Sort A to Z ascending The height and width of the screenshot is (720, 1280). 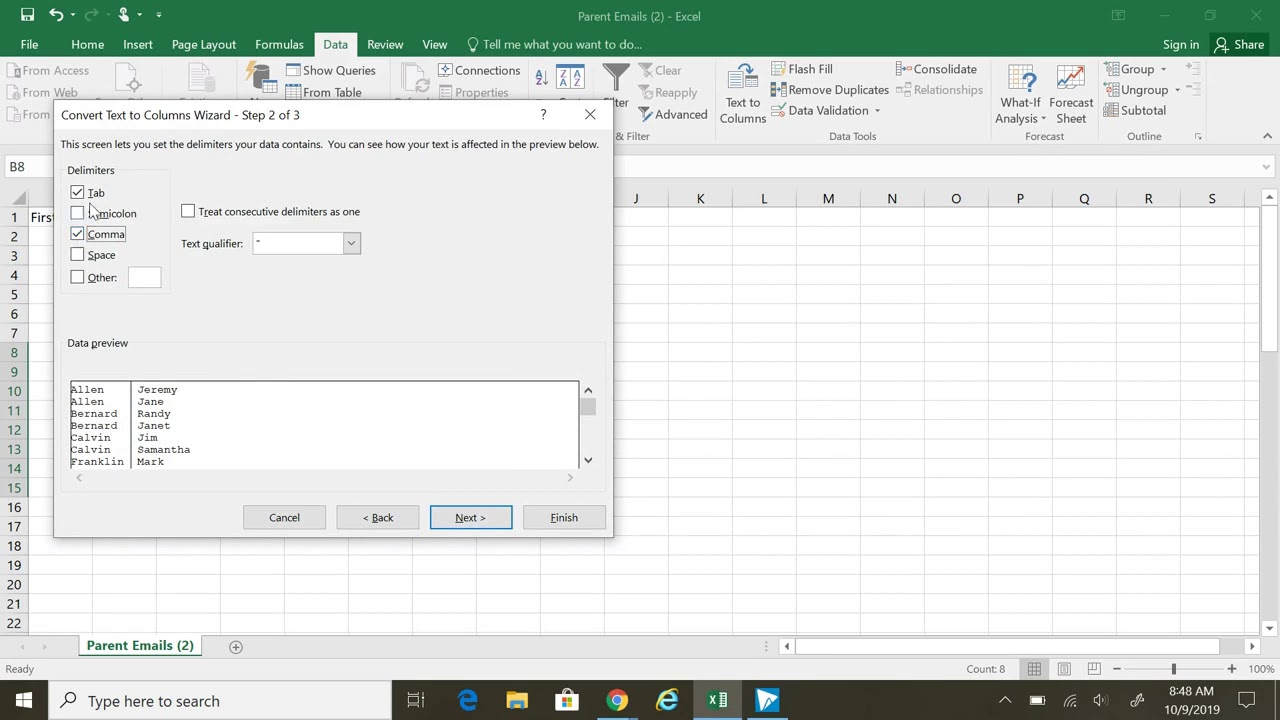[541, 77]
